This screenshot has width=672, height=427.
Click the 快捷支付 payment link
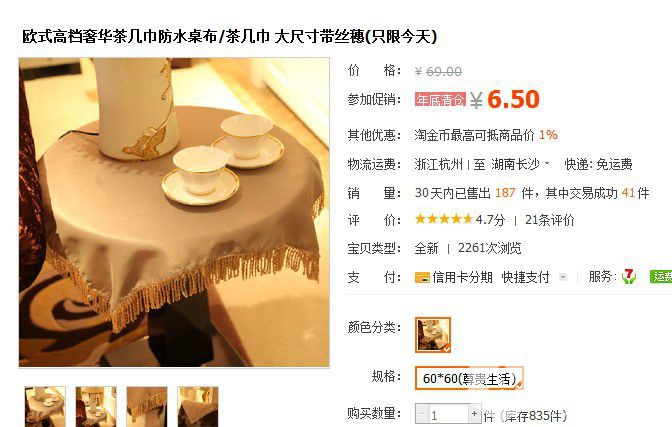tap(525, 277)
